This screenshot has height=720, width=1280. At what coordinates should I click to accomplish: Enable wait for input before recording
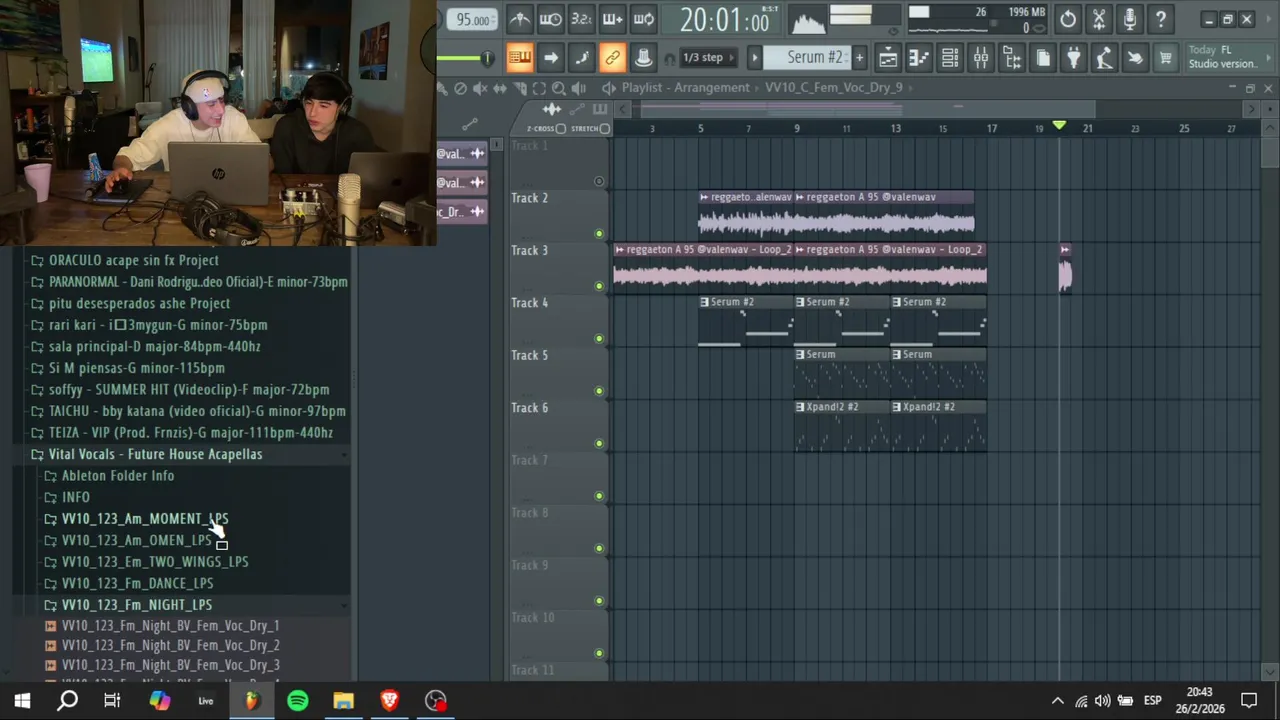[x=550, y=19]
